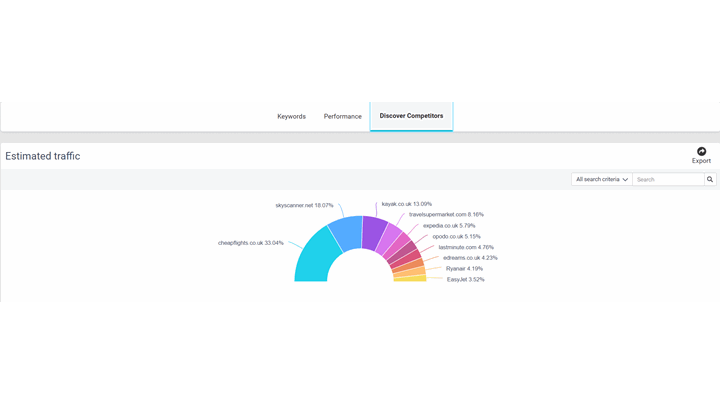Click the Export arrow icon

click(x=701, y=151)
